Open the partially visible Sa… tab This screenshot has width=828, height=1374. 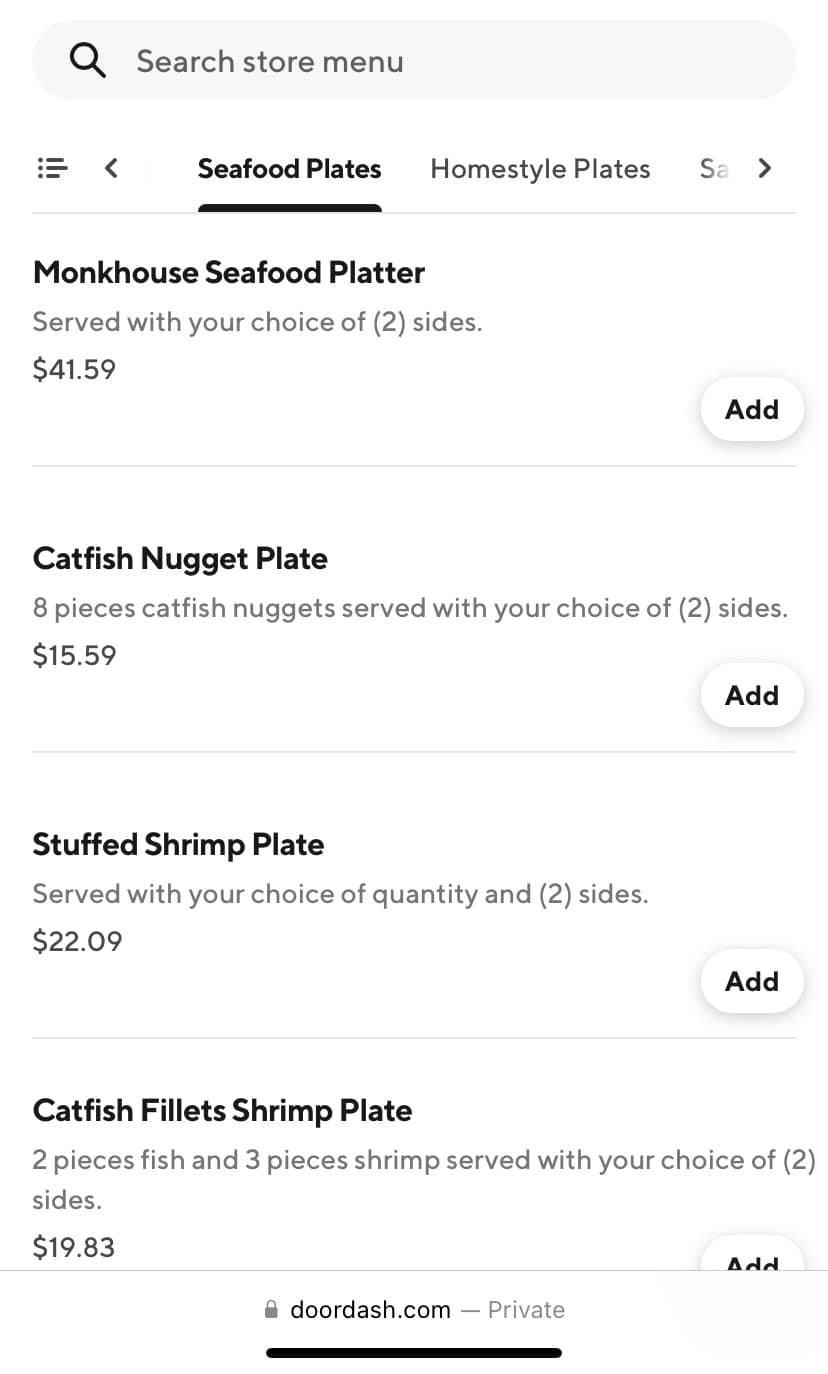coord(713,169)
